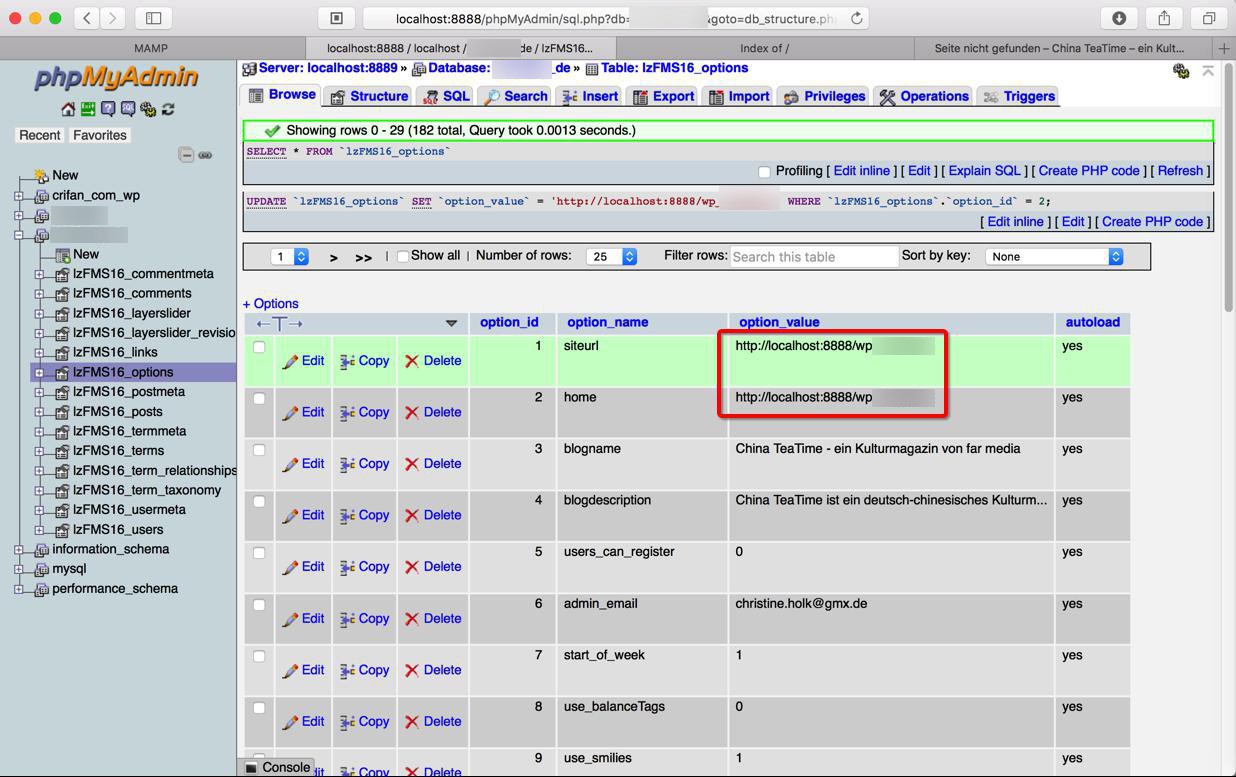Click the green log out icon

click(x=88, y=109)
